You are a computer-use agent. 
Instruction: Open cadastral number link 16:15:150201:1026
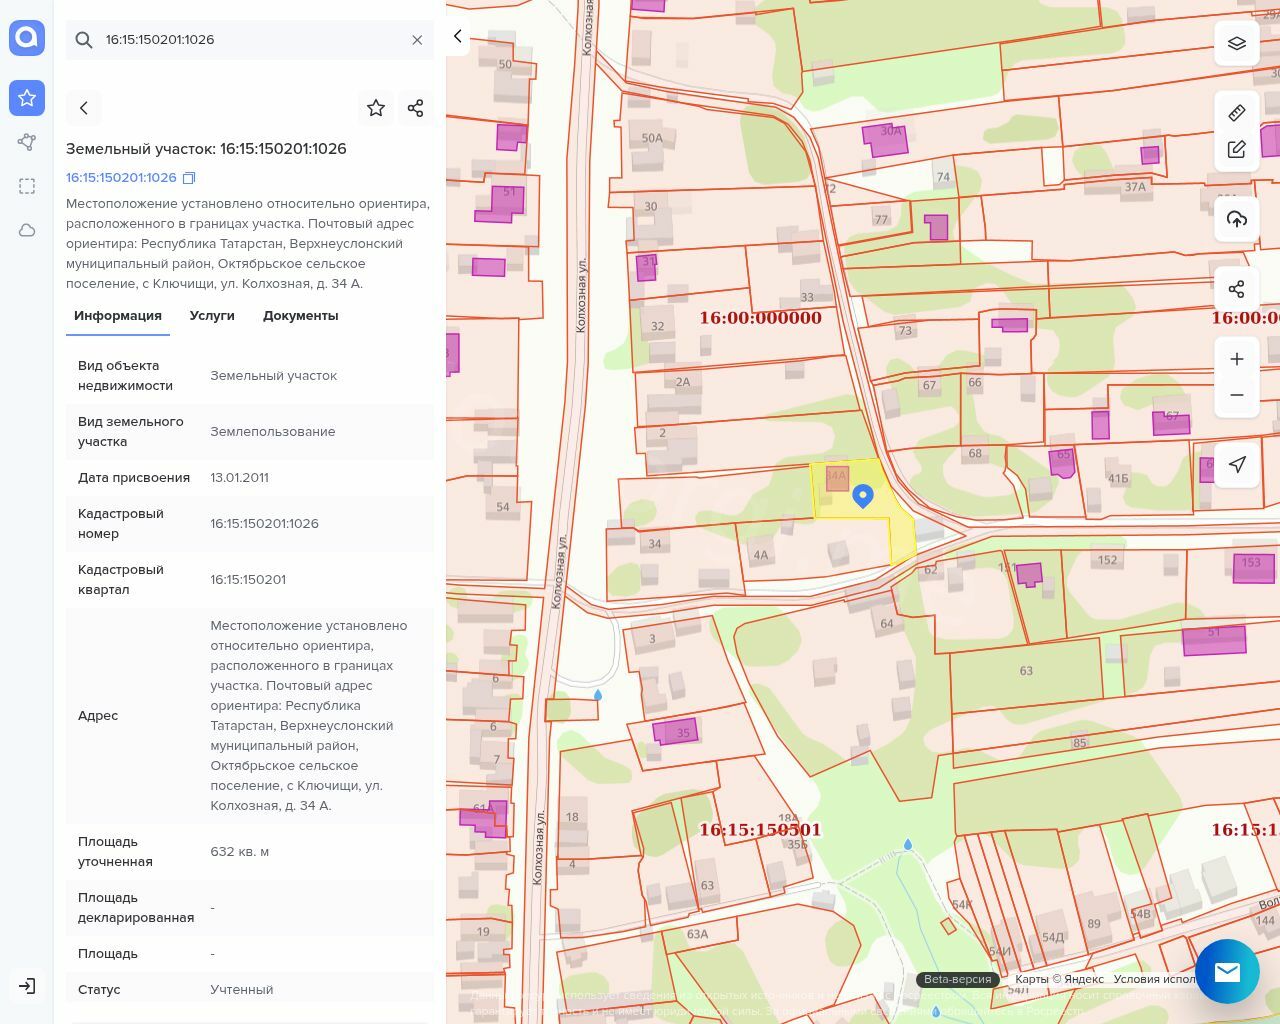(x=121, y=178)
